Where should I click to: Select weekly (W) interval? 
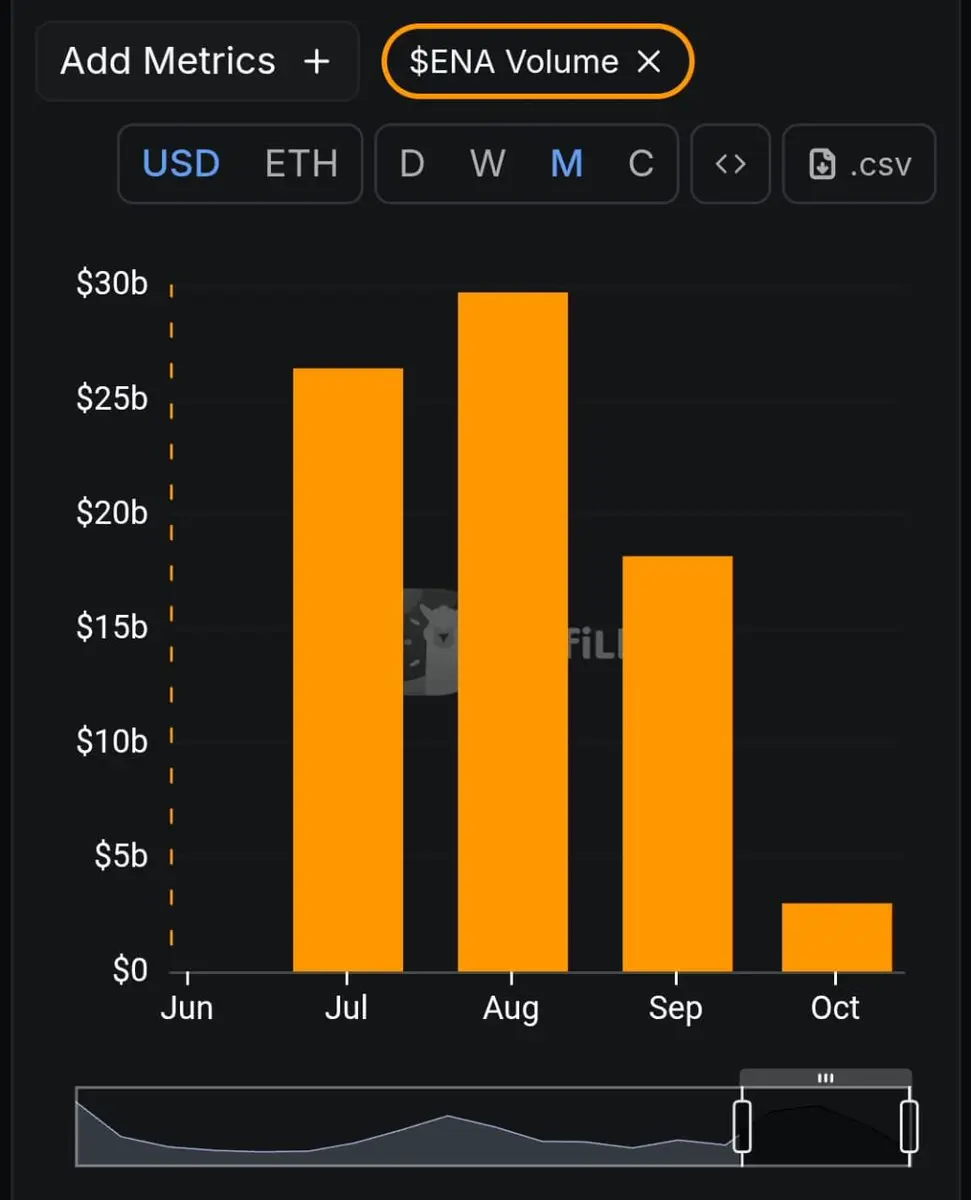click(487, 164)
